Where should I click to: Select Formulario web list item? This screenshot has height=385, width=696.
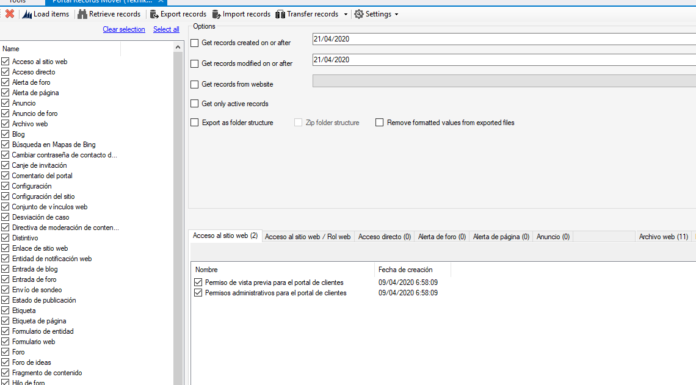[x=33, y=341]
